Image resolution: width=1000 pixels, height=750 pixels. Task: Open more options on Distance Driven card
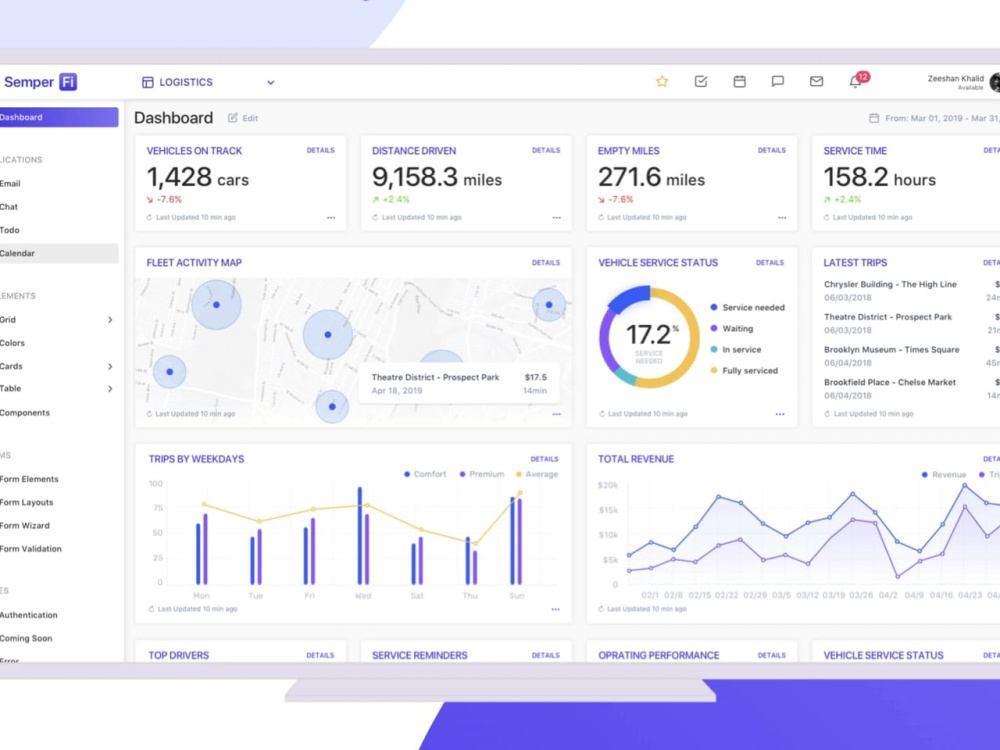557,217
